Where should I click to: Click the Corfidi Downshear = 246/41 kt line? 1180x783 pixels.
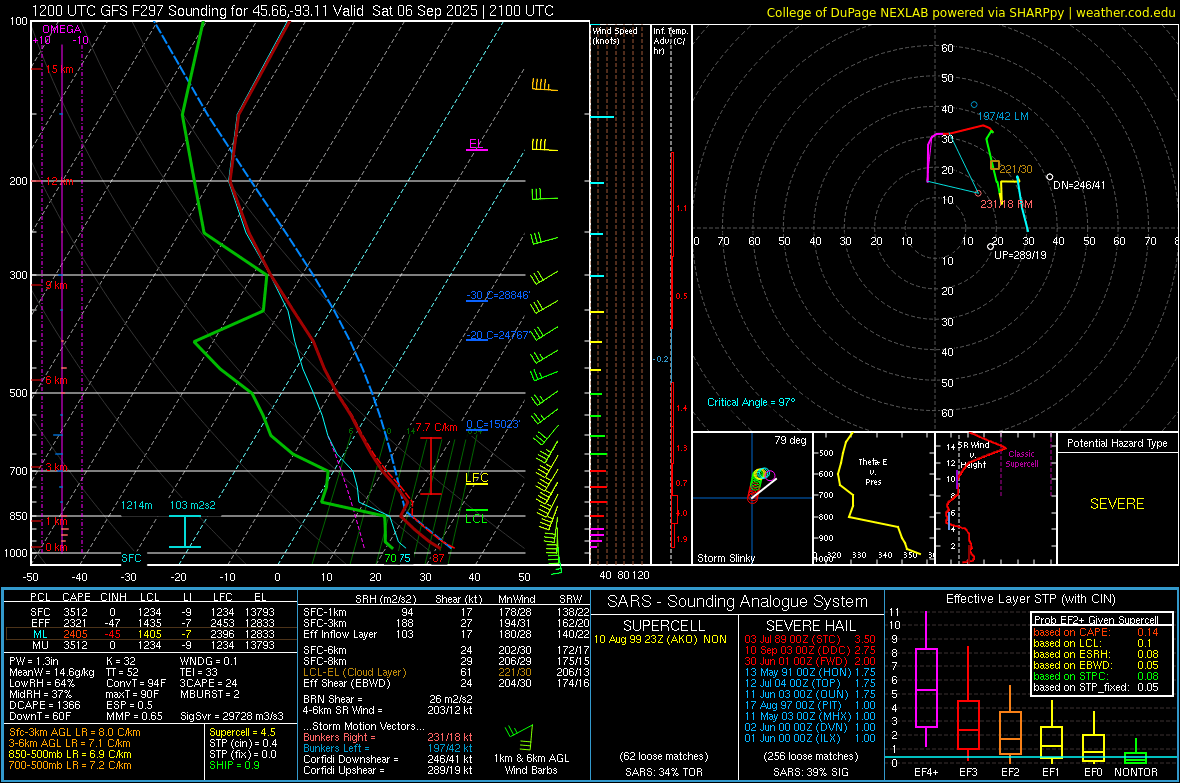coord(388,759)
